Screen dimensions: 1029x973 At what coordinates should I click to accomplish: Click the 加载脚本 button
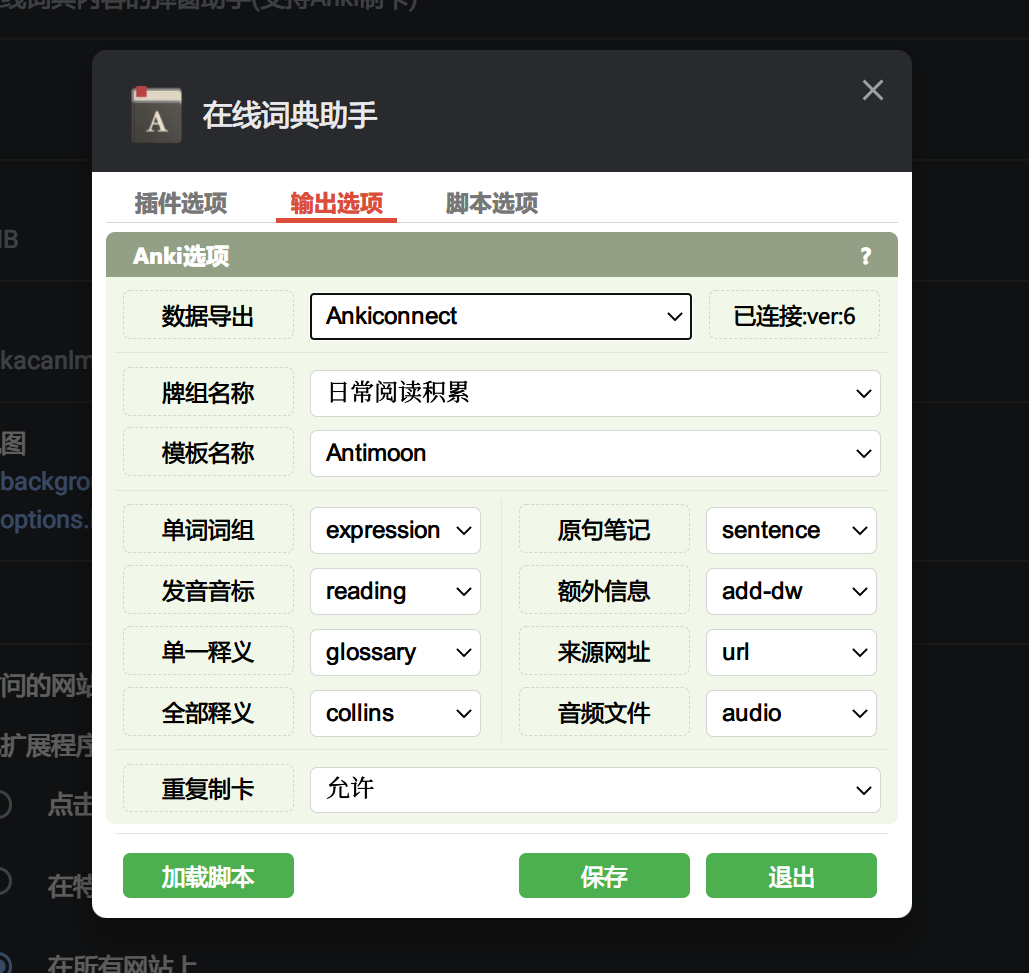click(x=208, y=875)
